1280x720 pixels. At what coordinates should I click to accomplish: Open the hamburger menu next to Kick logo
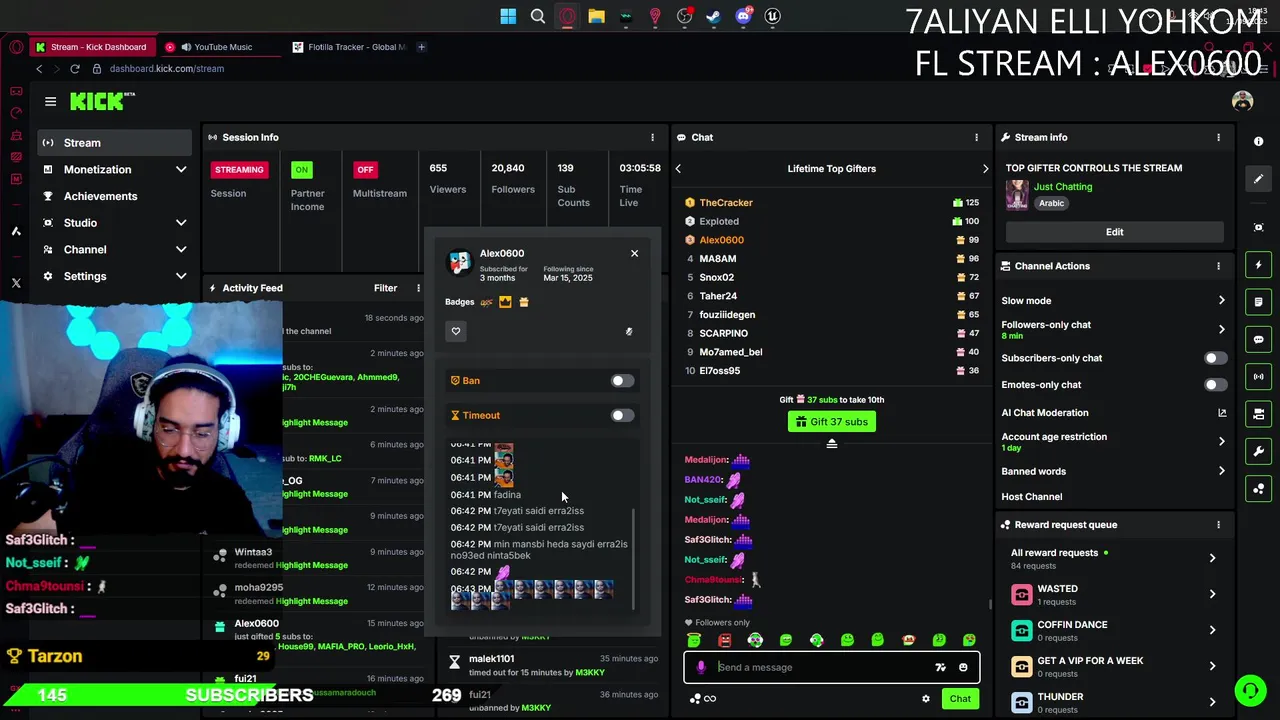point(50,101)
